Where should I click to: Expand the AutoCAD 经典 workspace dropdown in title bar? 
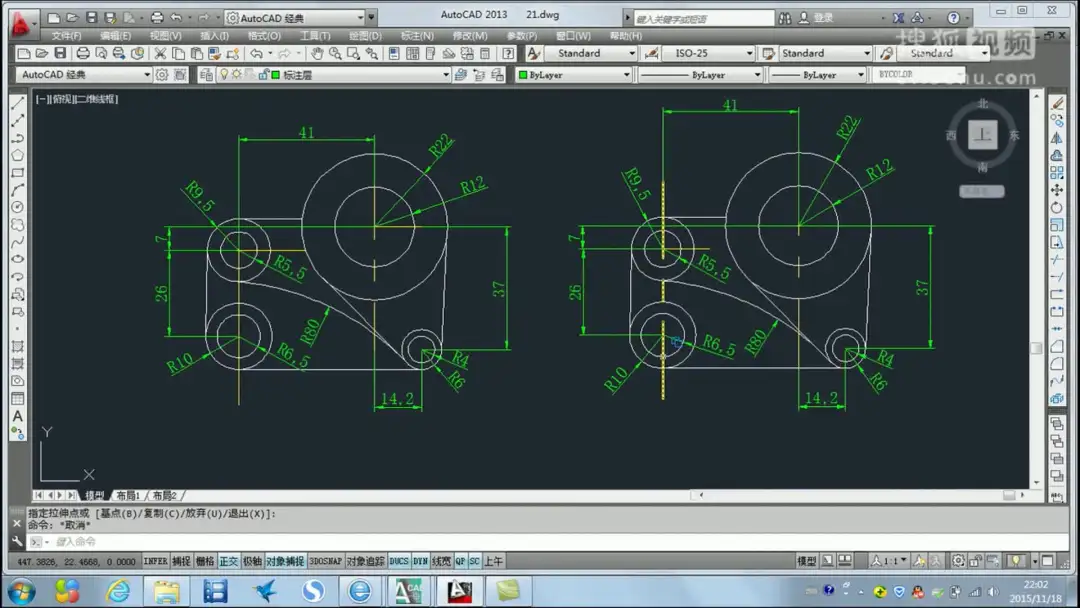360,18
